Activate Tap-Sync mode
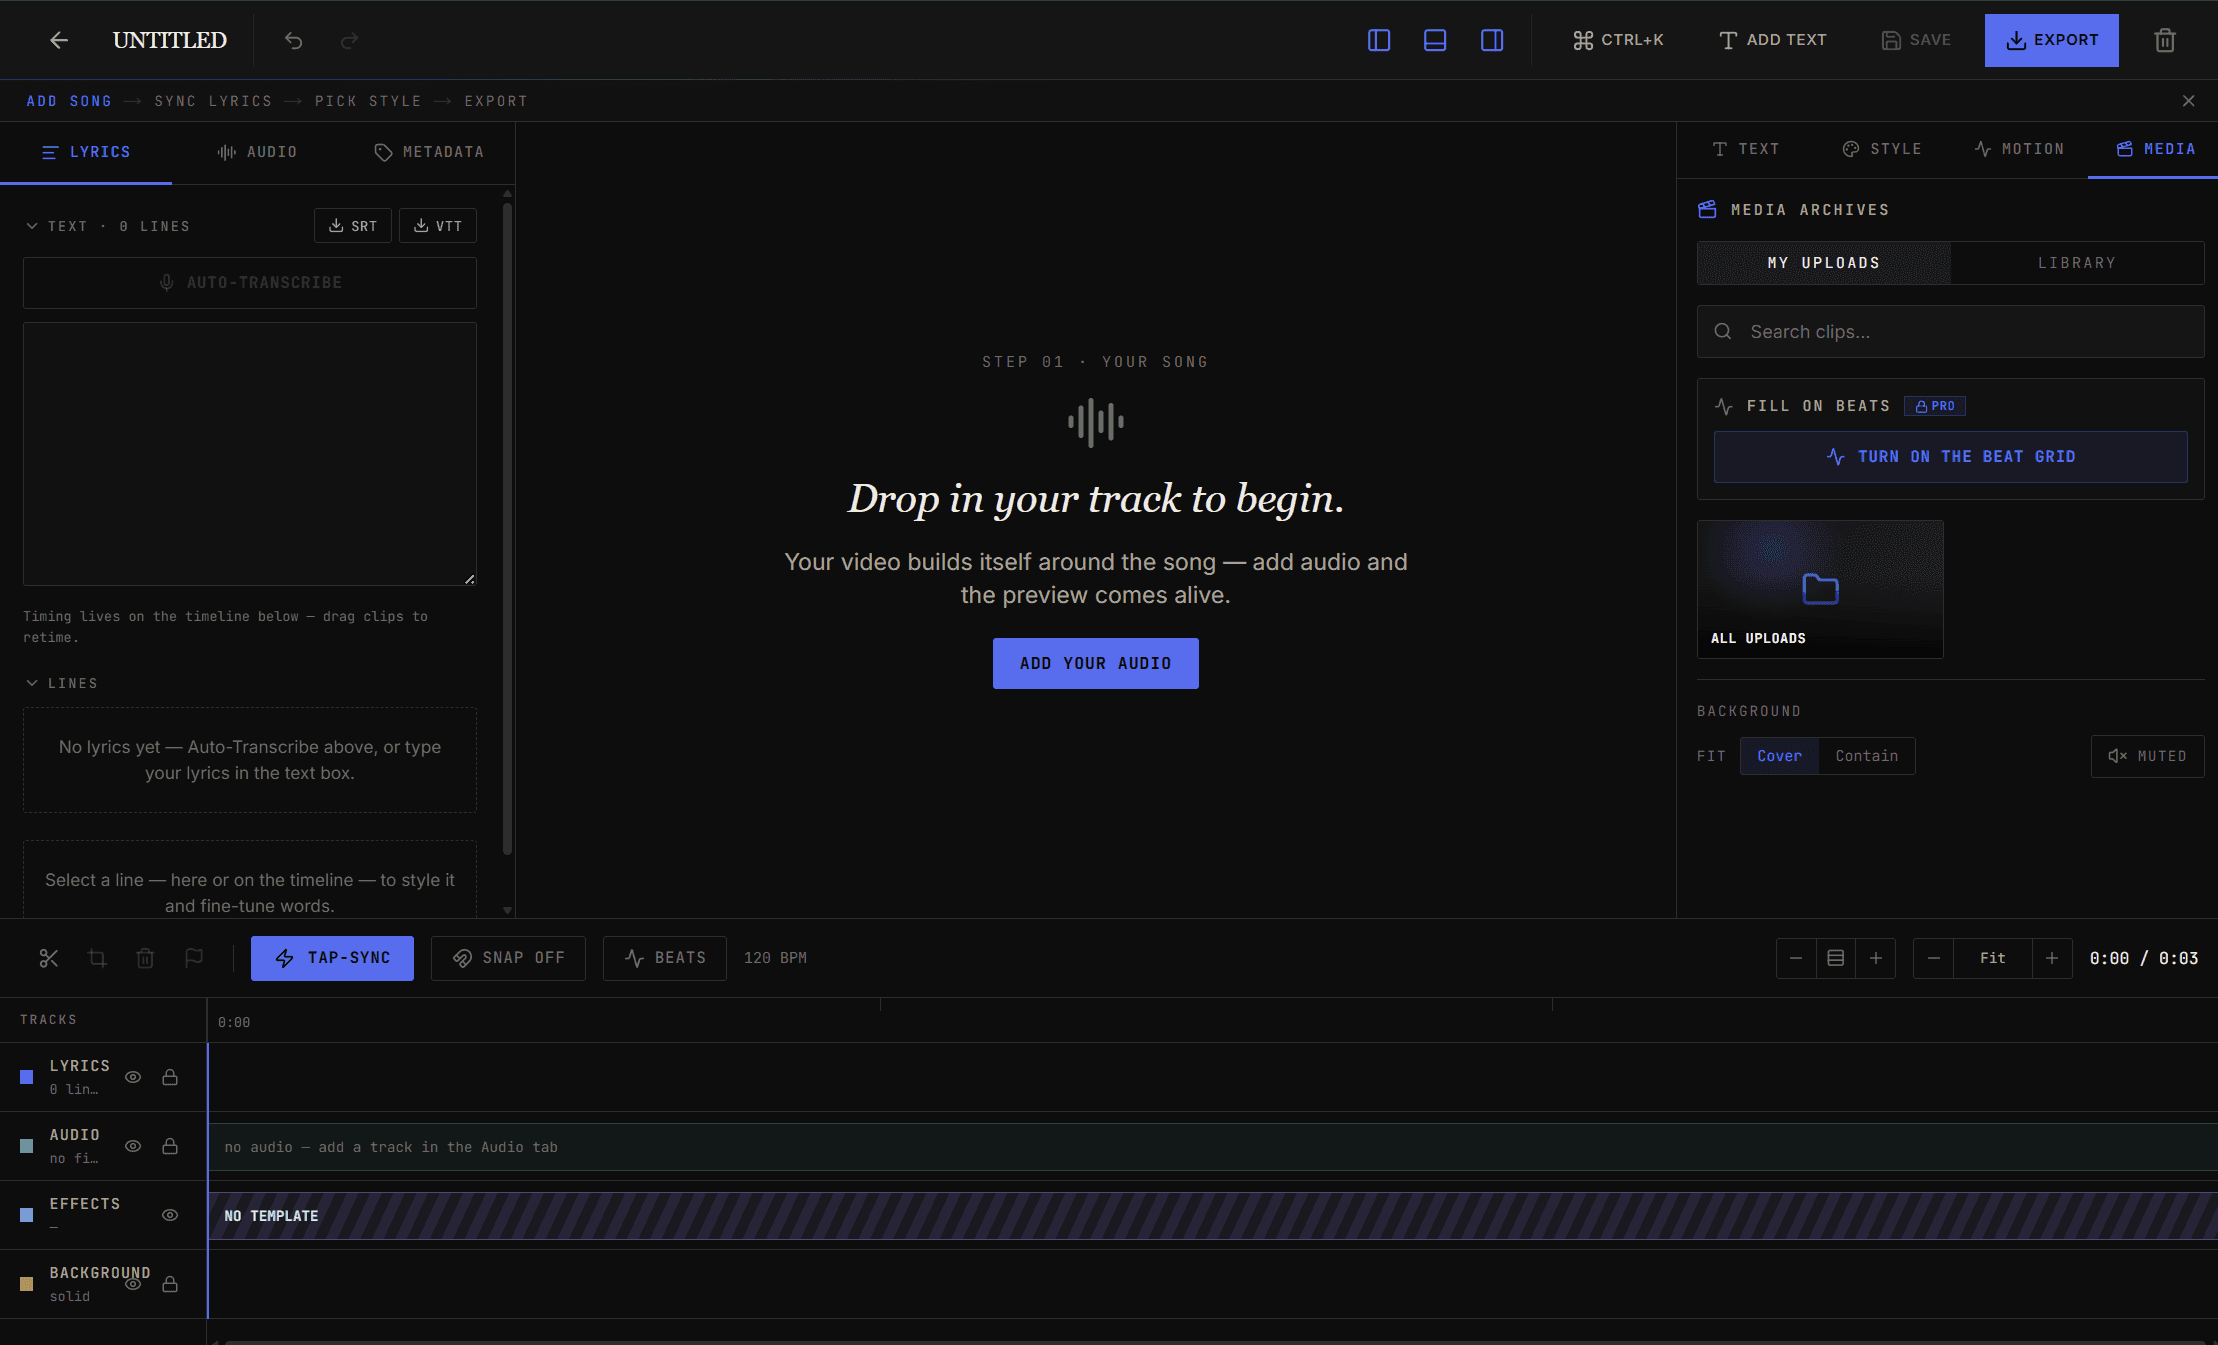The image size is (2218, 1345). pos(332,958)
